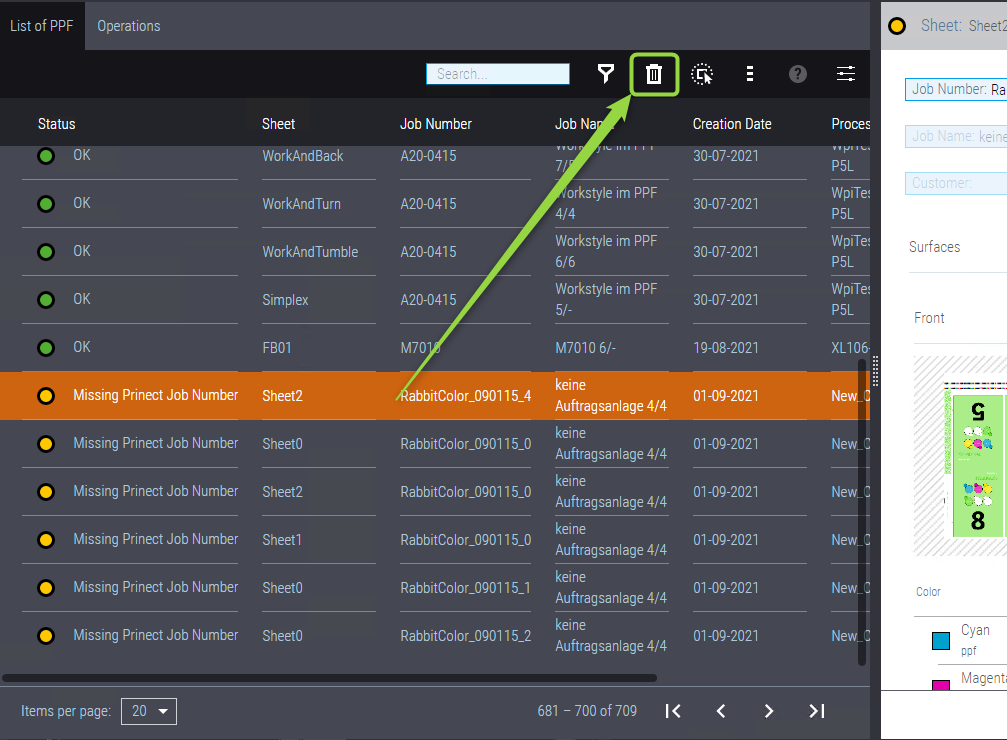
Task: Sort by Creation Date column header
Action: coord(731,124)
